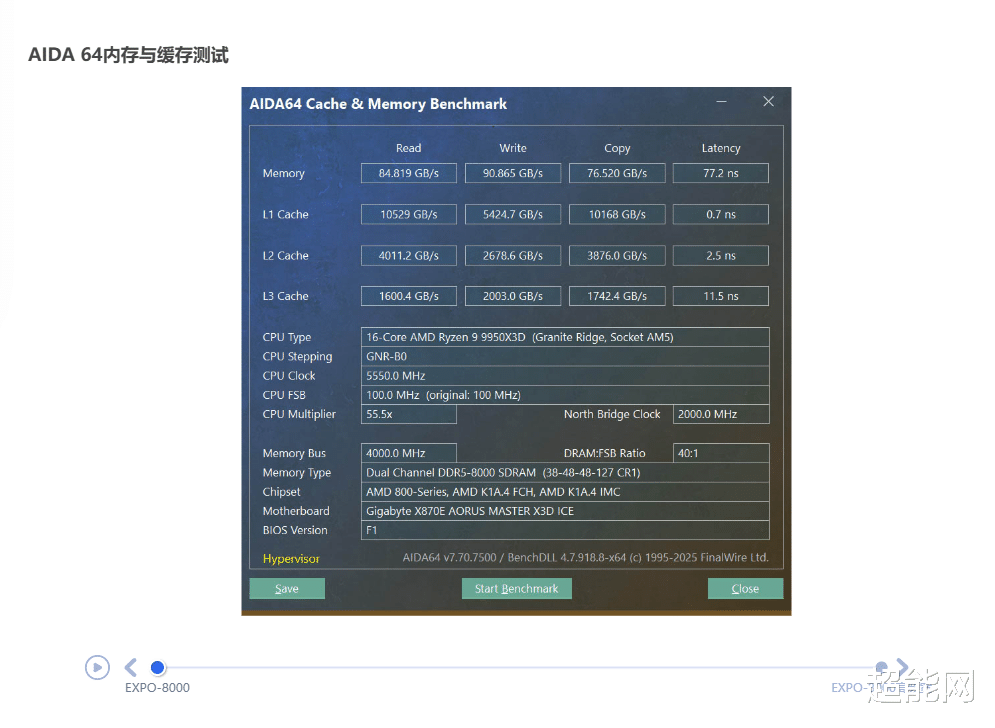Click the Save button in AIDA64
This screenshot has height=728, width=995.
pos(287,588)
